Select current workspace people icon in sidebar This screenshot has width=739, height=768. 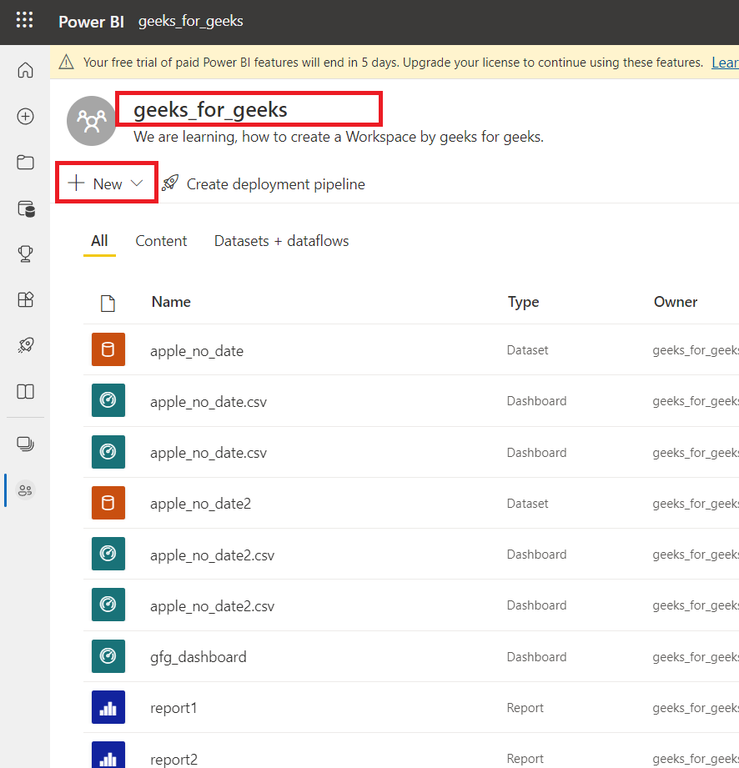point(25,490)
